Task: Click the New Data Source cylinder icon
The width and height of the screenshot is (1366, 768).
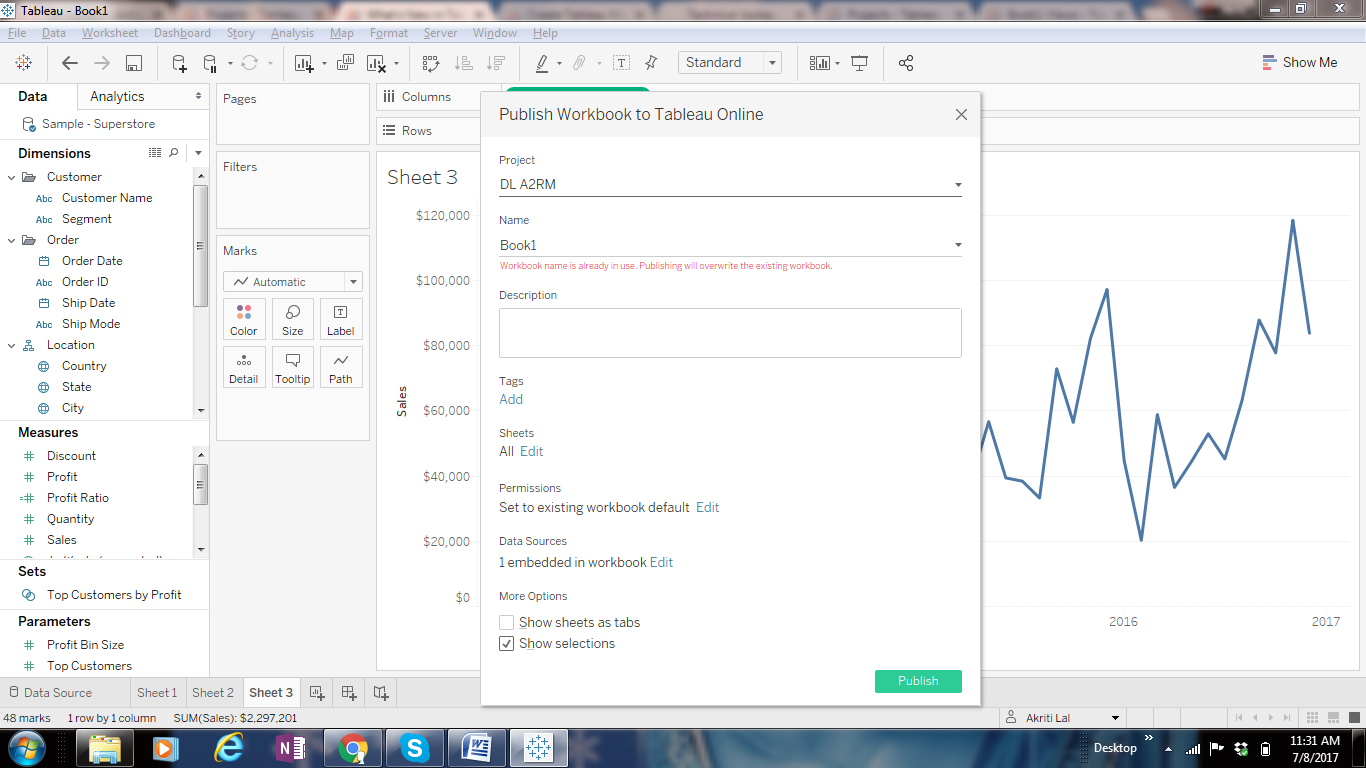Action: (x=179, y=63)
